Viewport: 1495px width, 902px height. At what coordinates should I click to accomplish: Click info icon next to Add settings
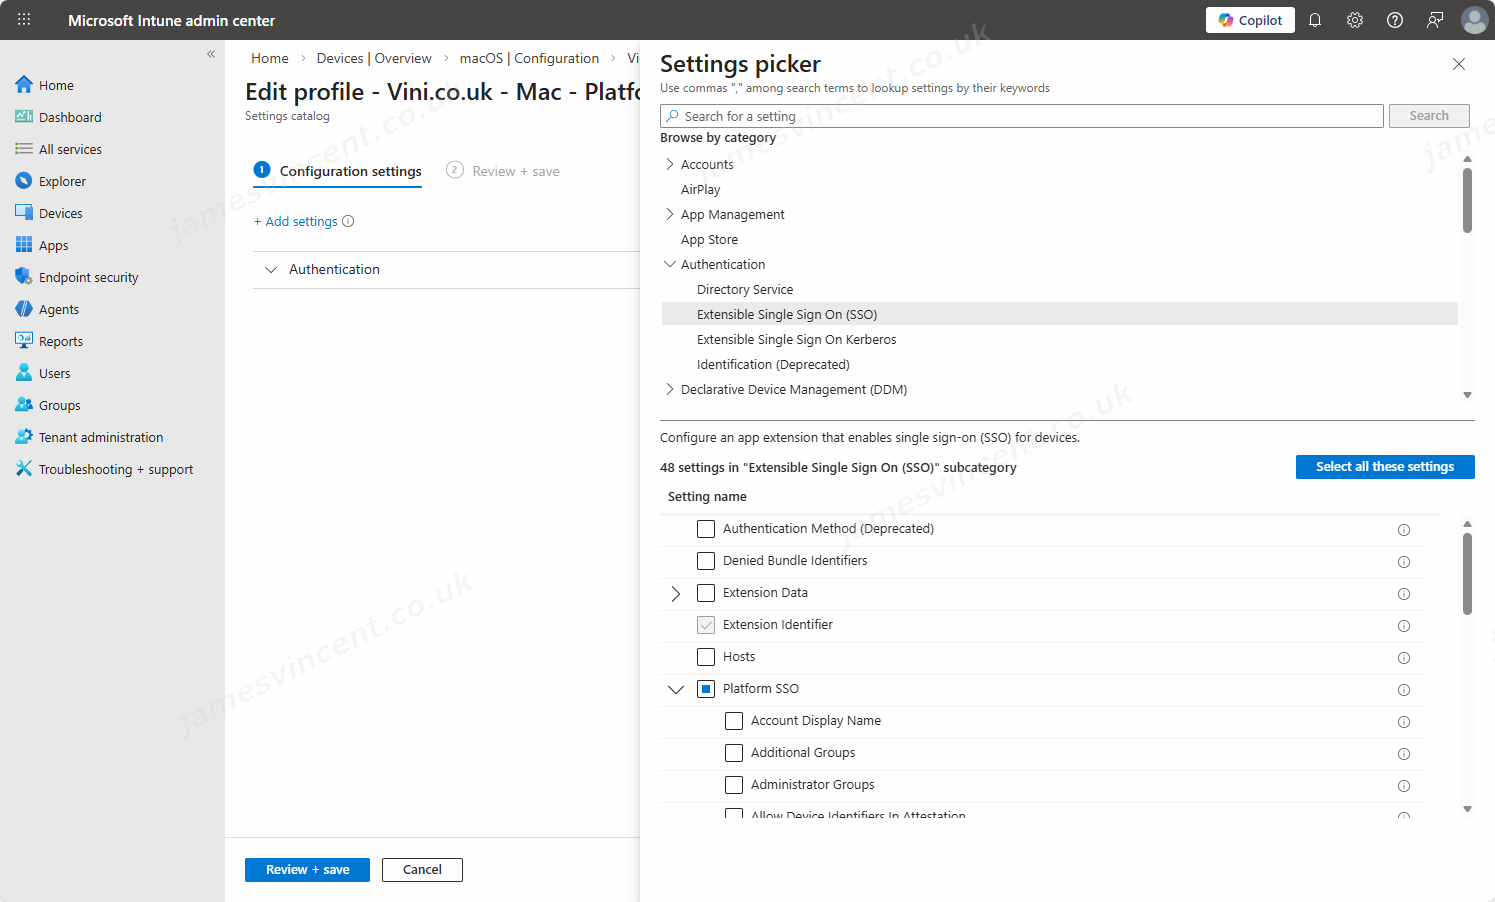[x=348, y=222]
